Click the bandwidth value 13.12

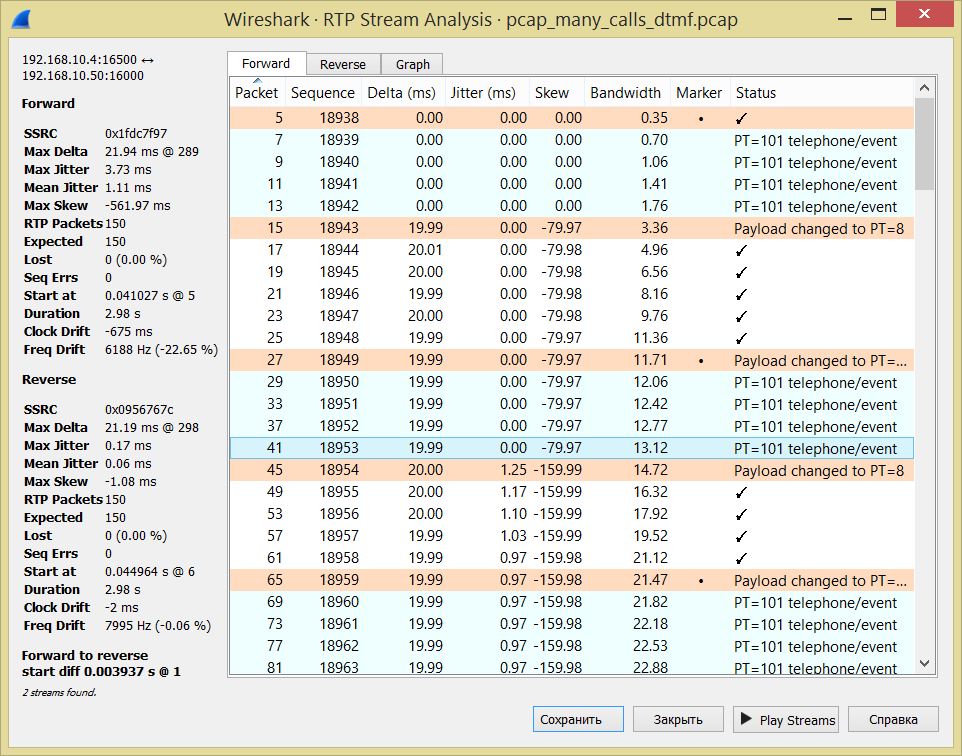click(650, 448)
